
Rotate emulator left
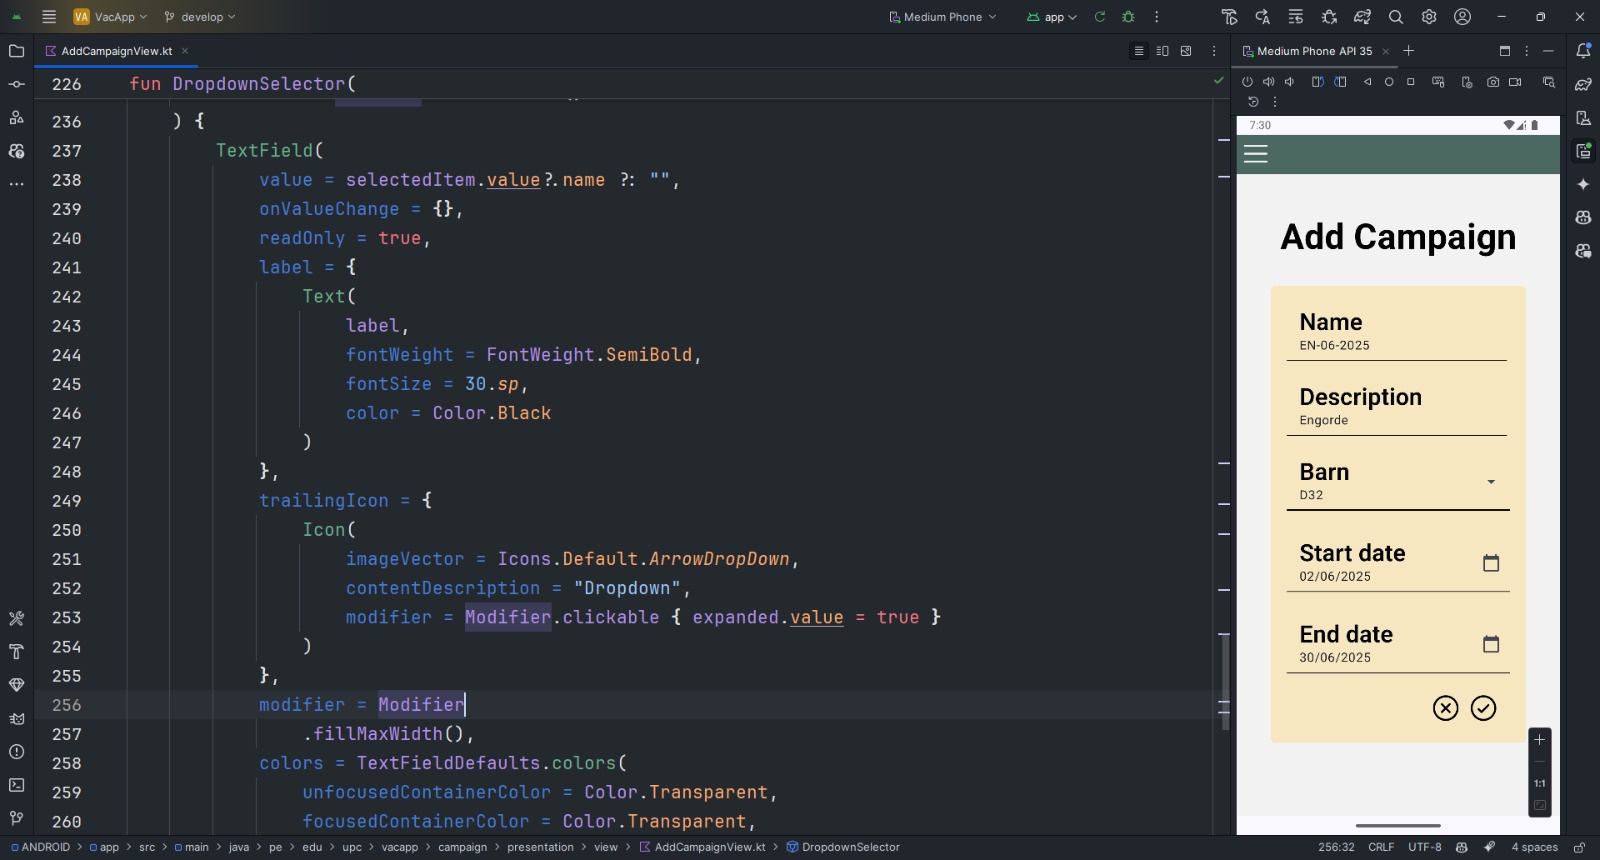tap(1318, 82)
